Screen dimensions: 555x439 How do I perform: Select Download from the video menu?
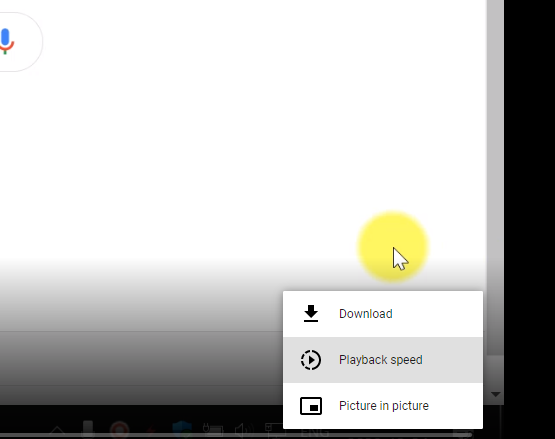pyautogui.click(x=383, y=314)
